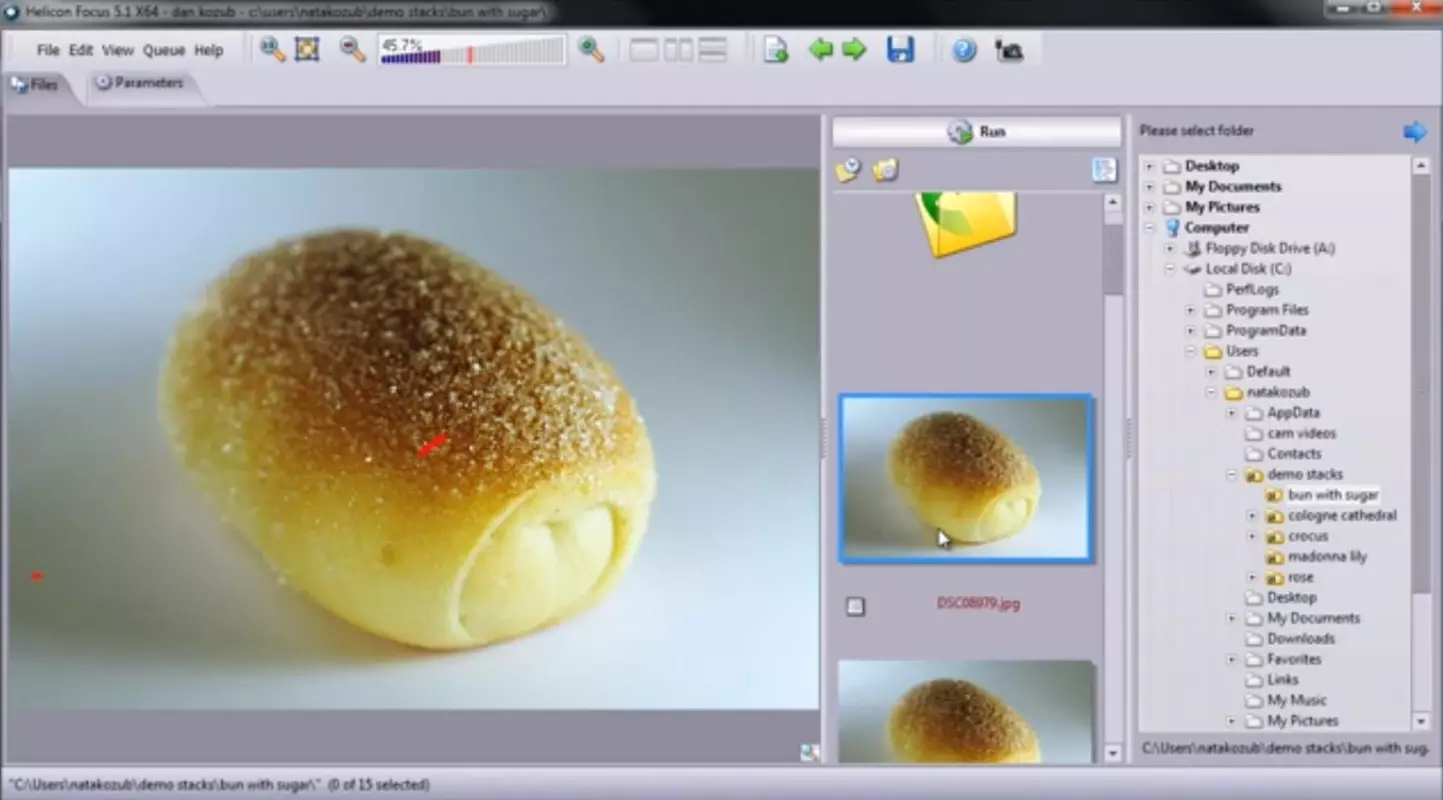Click the Helicon Focus title bar app icon
The width and height of the screenshot is (1443, 800).
coord(12,11)
